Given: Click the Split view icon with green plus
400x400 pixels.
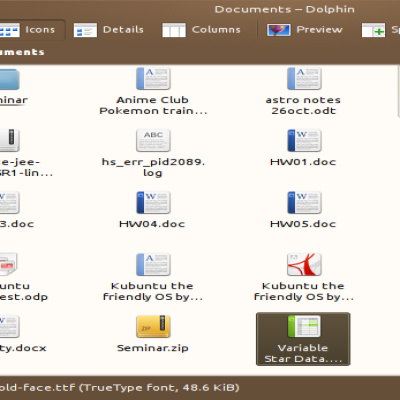Looking at the screenshot, I should [373, 30].
